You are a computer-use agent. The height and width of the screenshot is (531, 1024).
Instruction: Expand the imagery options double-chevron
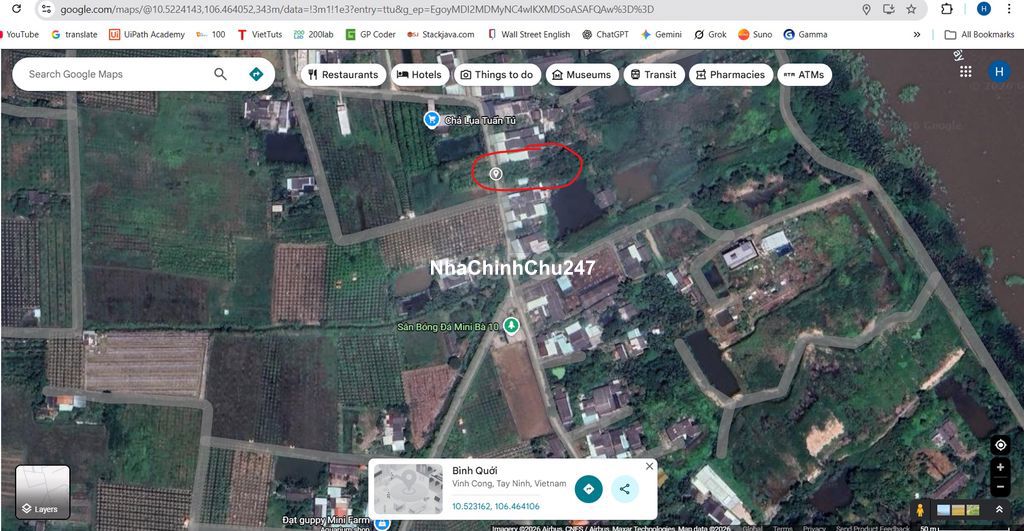point(999,510)
